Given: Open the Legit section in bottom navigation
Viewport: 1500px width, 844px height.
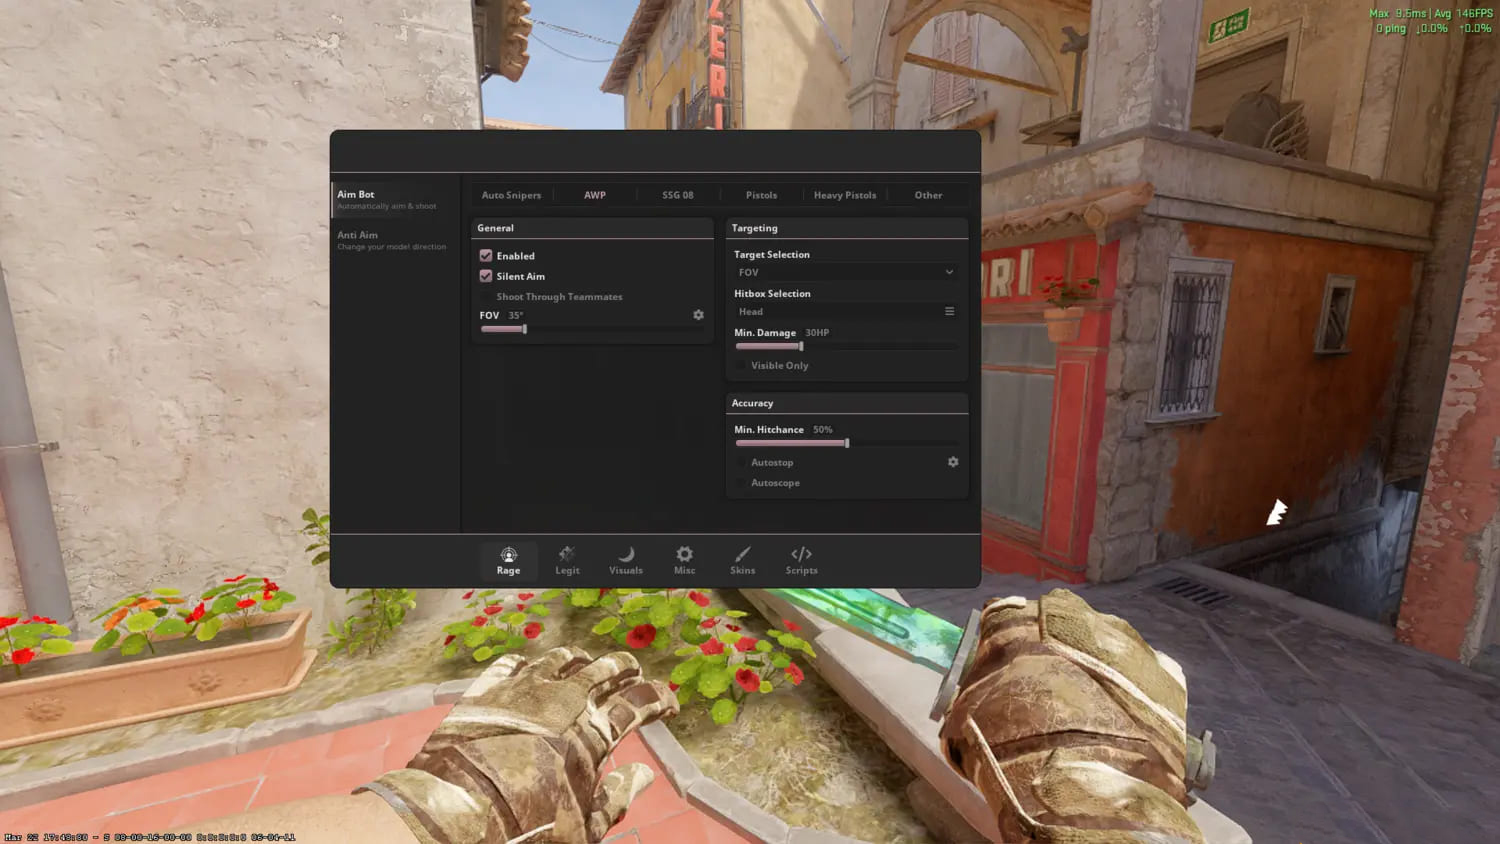Looking at the screenshot, I should click(567, 561).
